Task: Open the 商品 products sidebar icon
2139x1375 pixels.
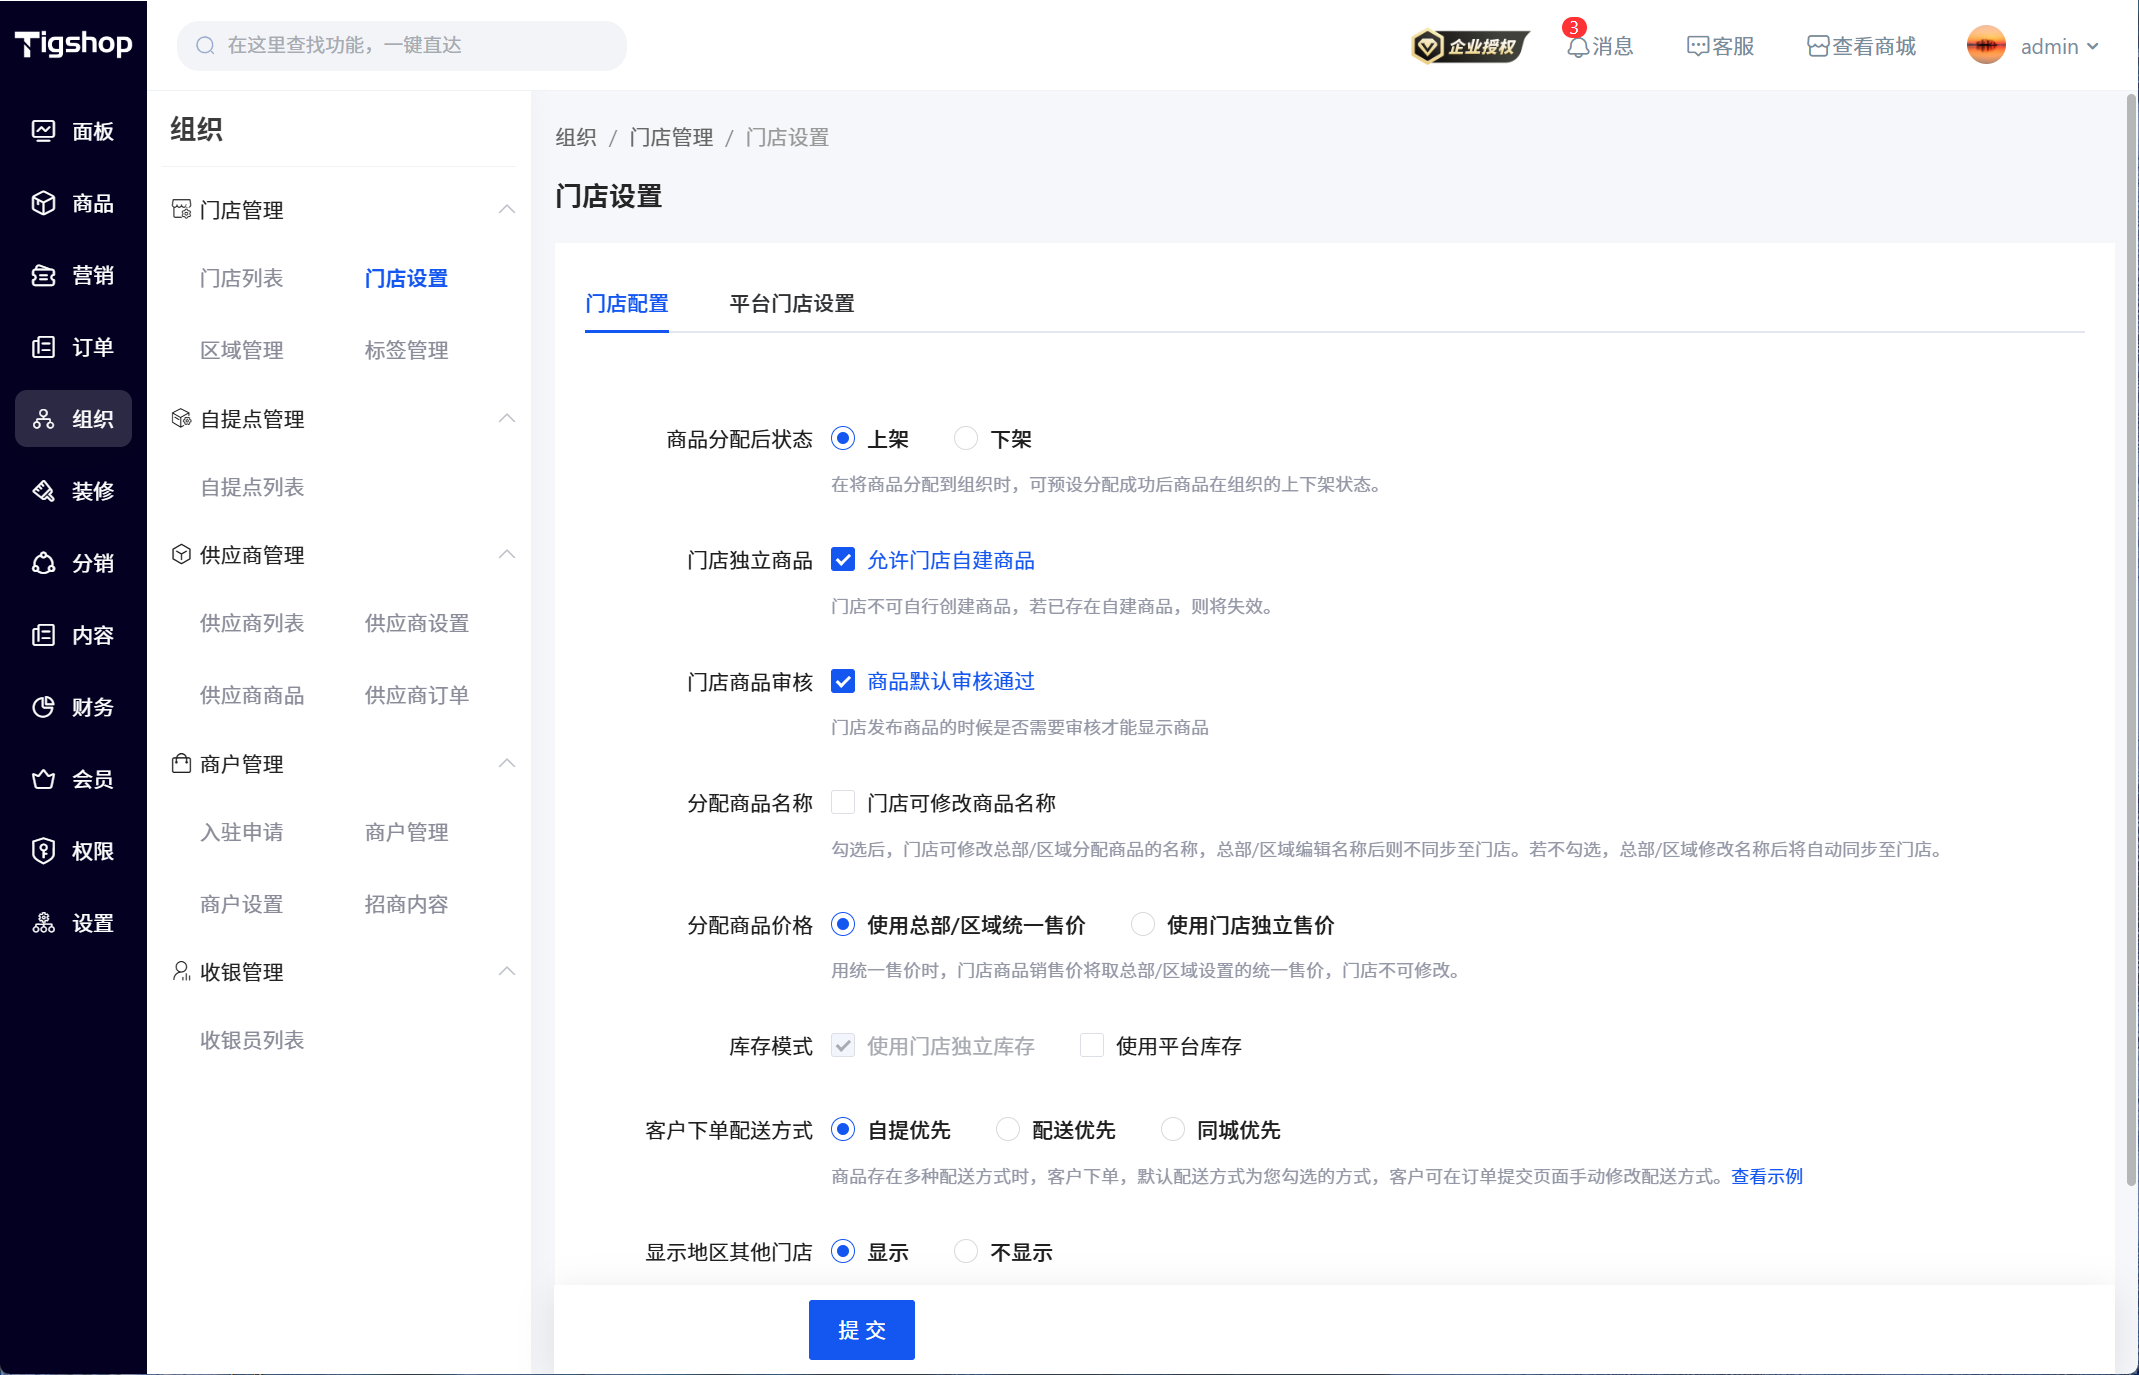Action: [x=43, y=203]
